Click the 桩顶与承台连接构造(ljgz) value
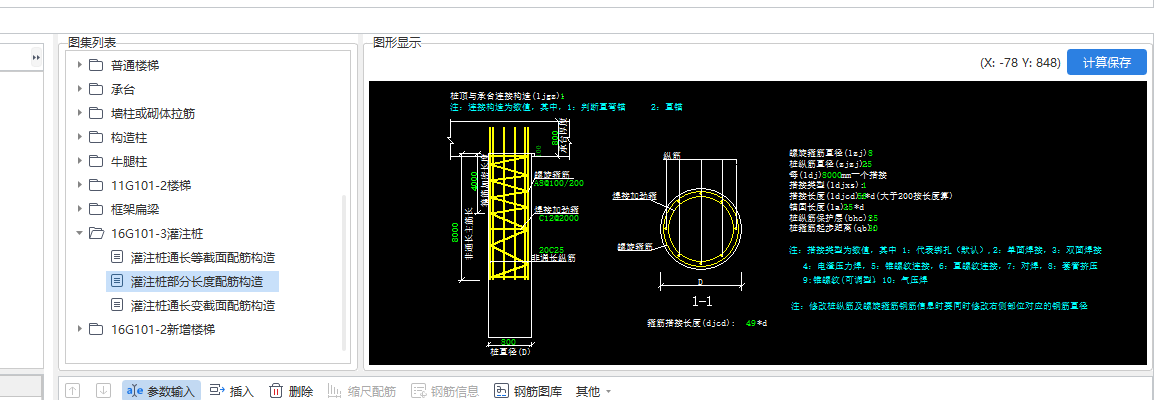The height and width of the screenshot is (400, 1155). coord(562,96)
